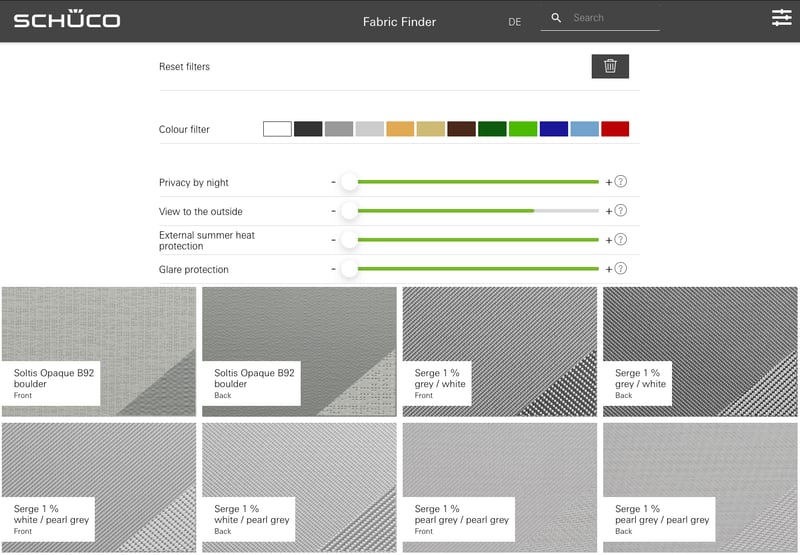Click the Colour filter label
The height and width of the screenshot is (555, 800).
pos(184,130)
